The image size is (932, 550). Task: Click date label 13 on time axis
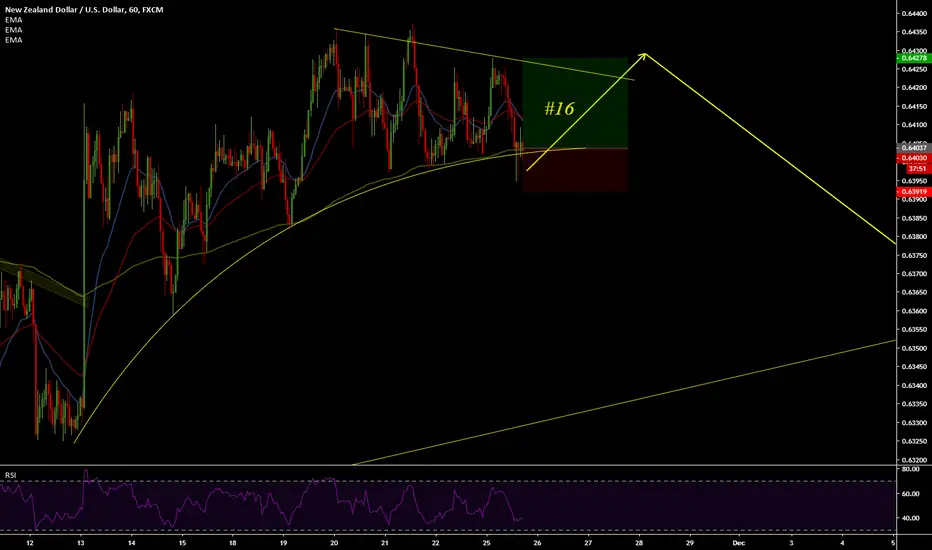coord(81,542)
